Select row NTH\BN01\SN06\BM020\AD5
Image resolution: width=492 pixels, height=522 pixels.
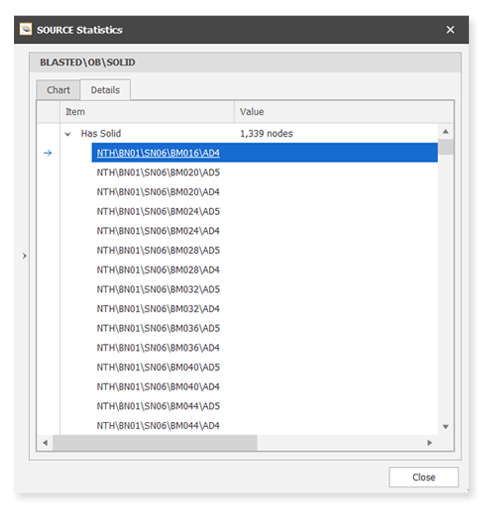[x=265, y=172]
